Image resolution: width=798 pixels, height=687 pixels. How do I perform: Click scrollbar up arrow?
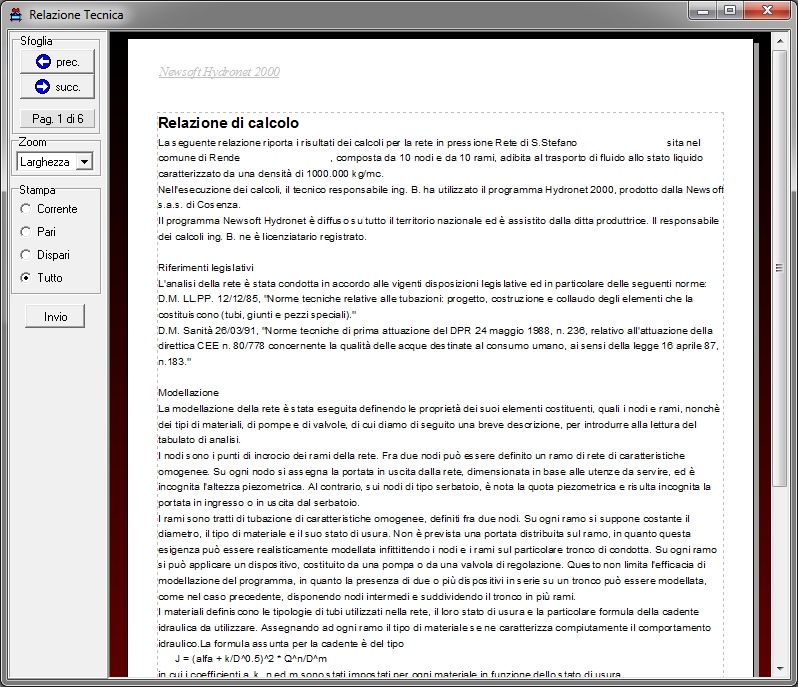pos(779,40)
